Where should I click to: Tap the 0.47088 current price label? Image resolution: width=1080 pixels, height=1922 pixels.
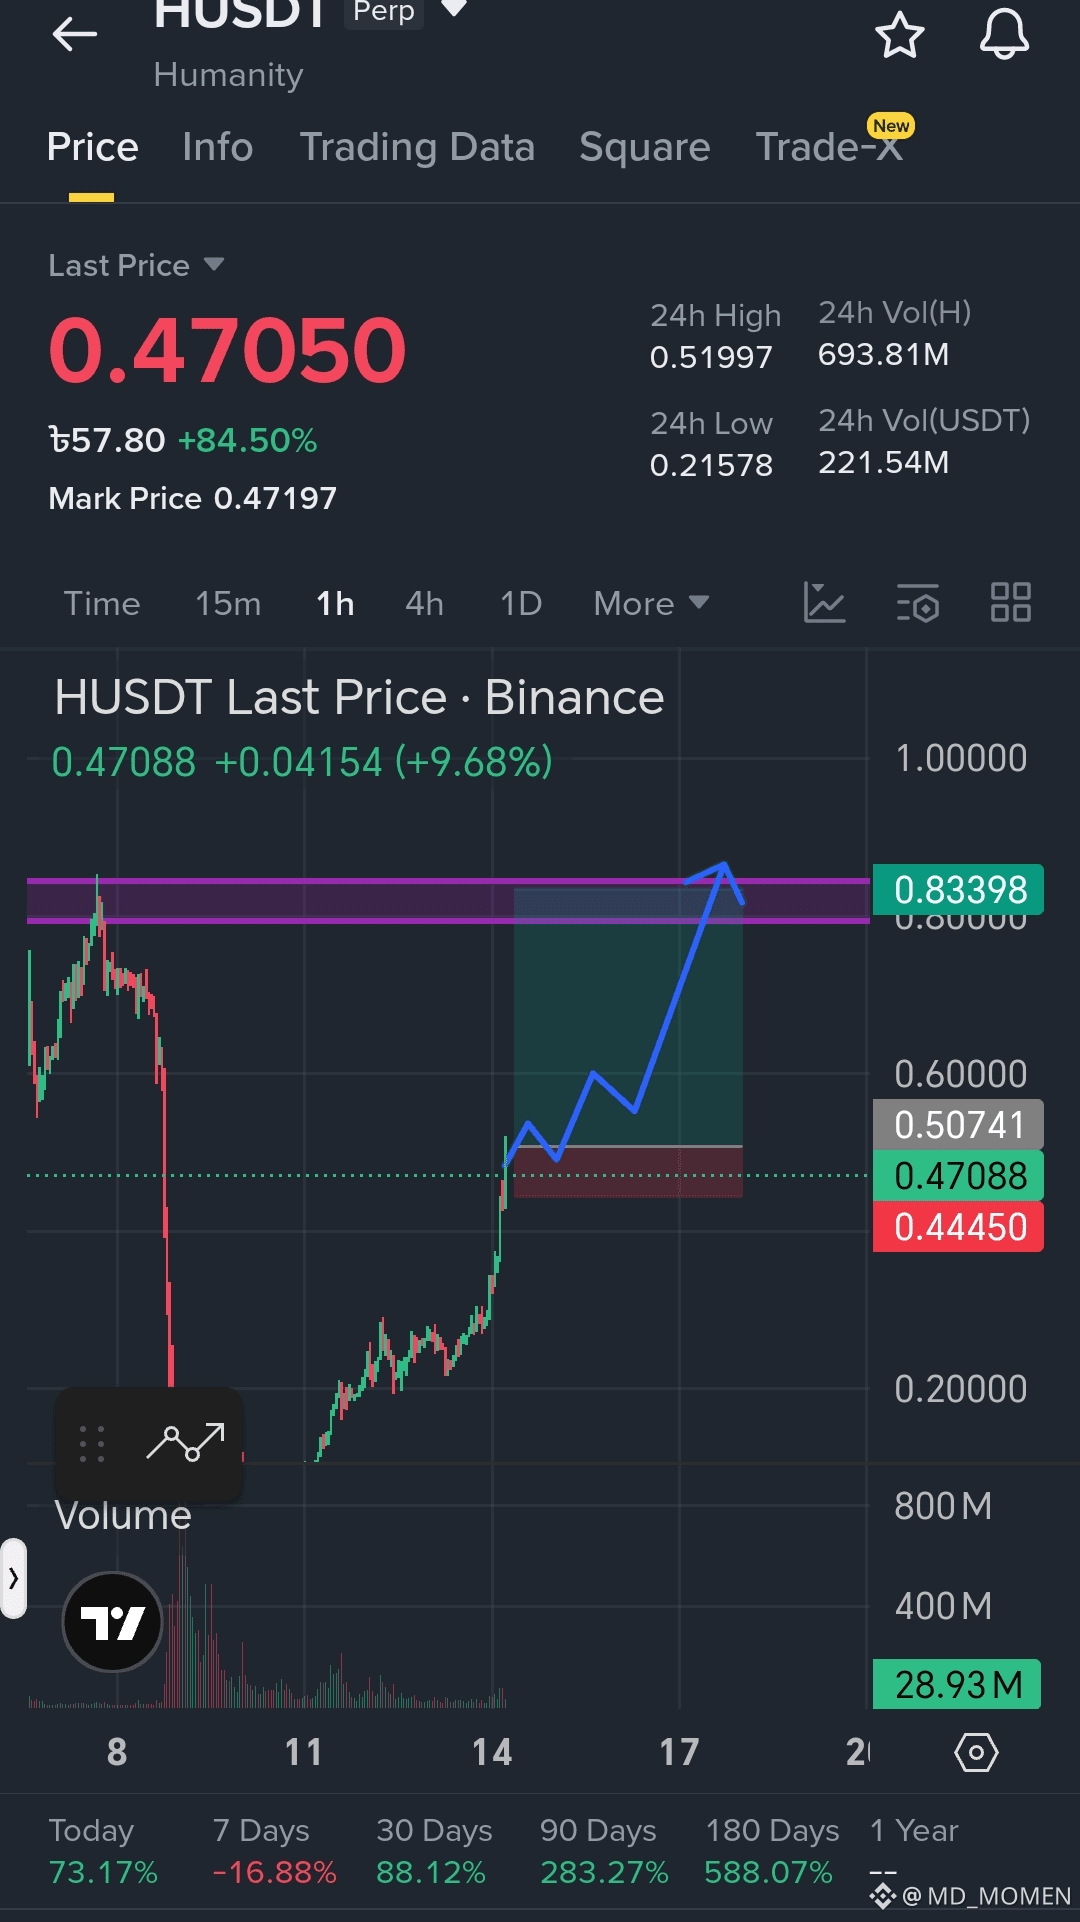click(x=958, y=1176)
